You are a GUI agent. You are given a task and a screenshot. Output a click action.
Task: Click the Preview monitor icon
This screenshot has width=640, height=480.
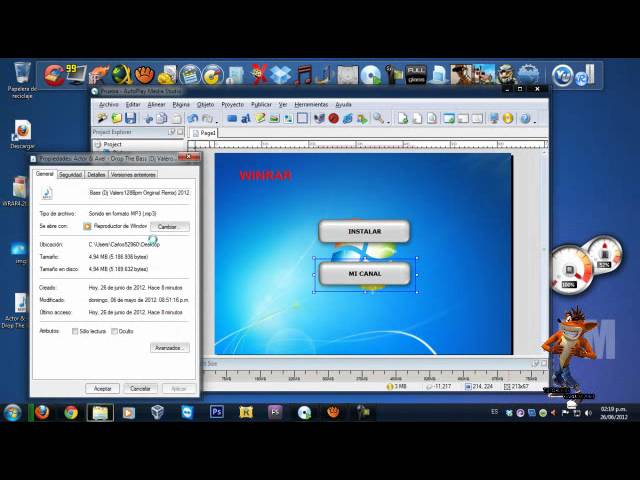point(494,118)
